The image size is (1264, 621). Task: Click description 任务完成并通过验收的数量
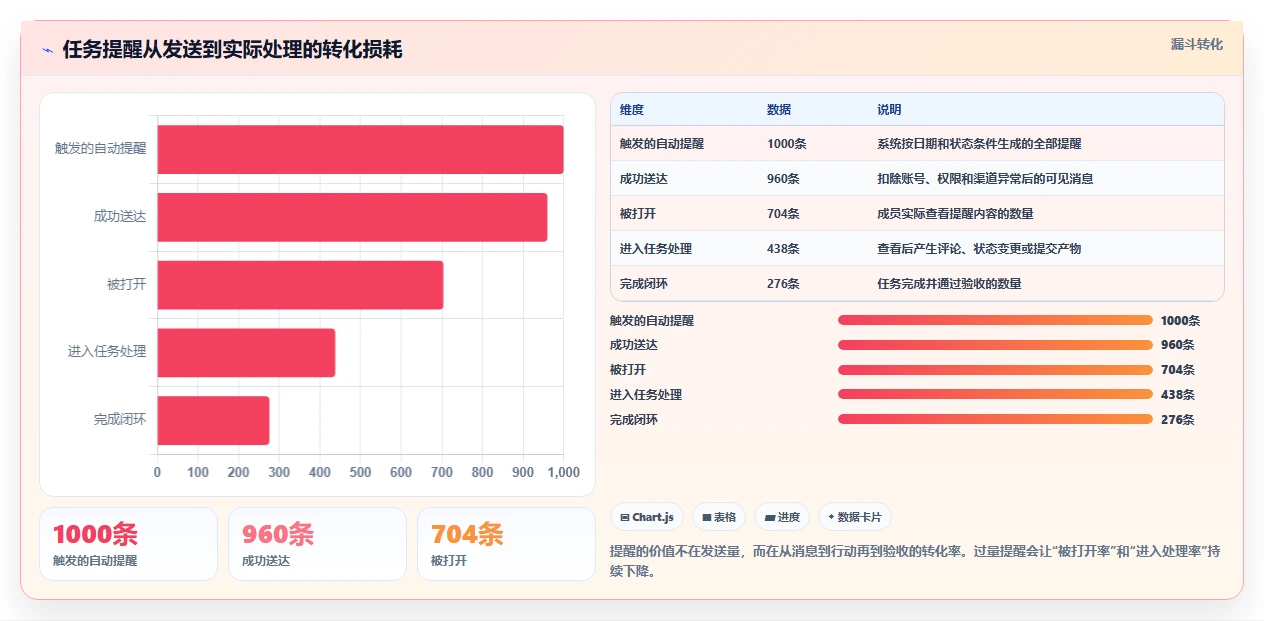click(949, 284)
